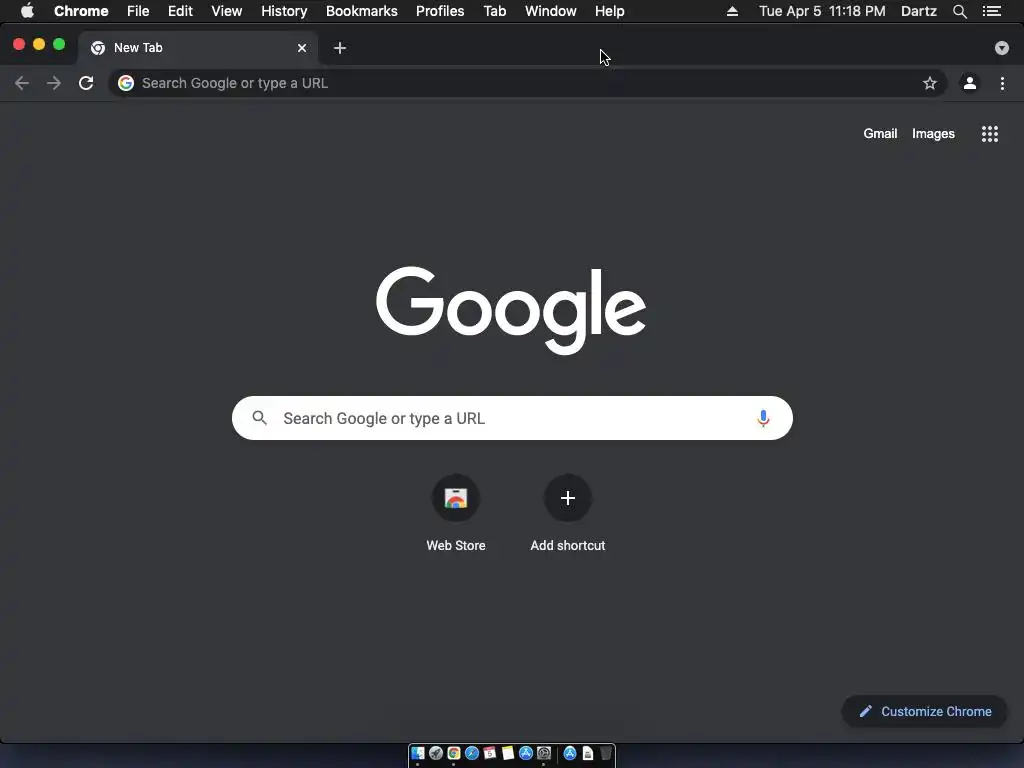1024x768 pixels.
Task: Click the Chrome icon in the Dock
Action: coord(454,753)
